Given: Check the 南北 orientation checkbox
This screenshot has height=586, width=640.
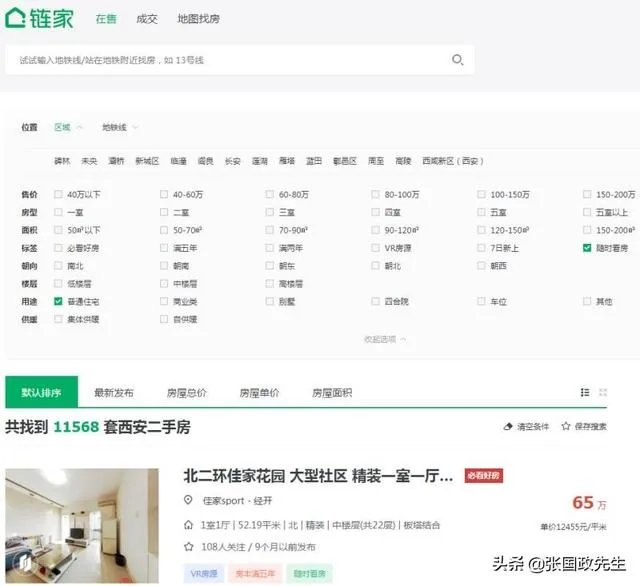Looking at the screenshot, I should coord(58,266).
